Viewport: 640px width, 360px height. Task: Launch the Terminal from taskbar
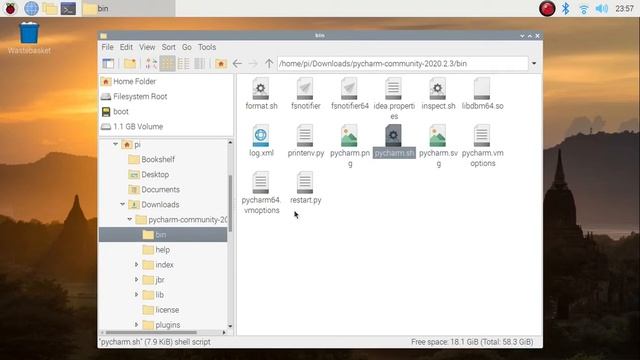coord(68,8)
